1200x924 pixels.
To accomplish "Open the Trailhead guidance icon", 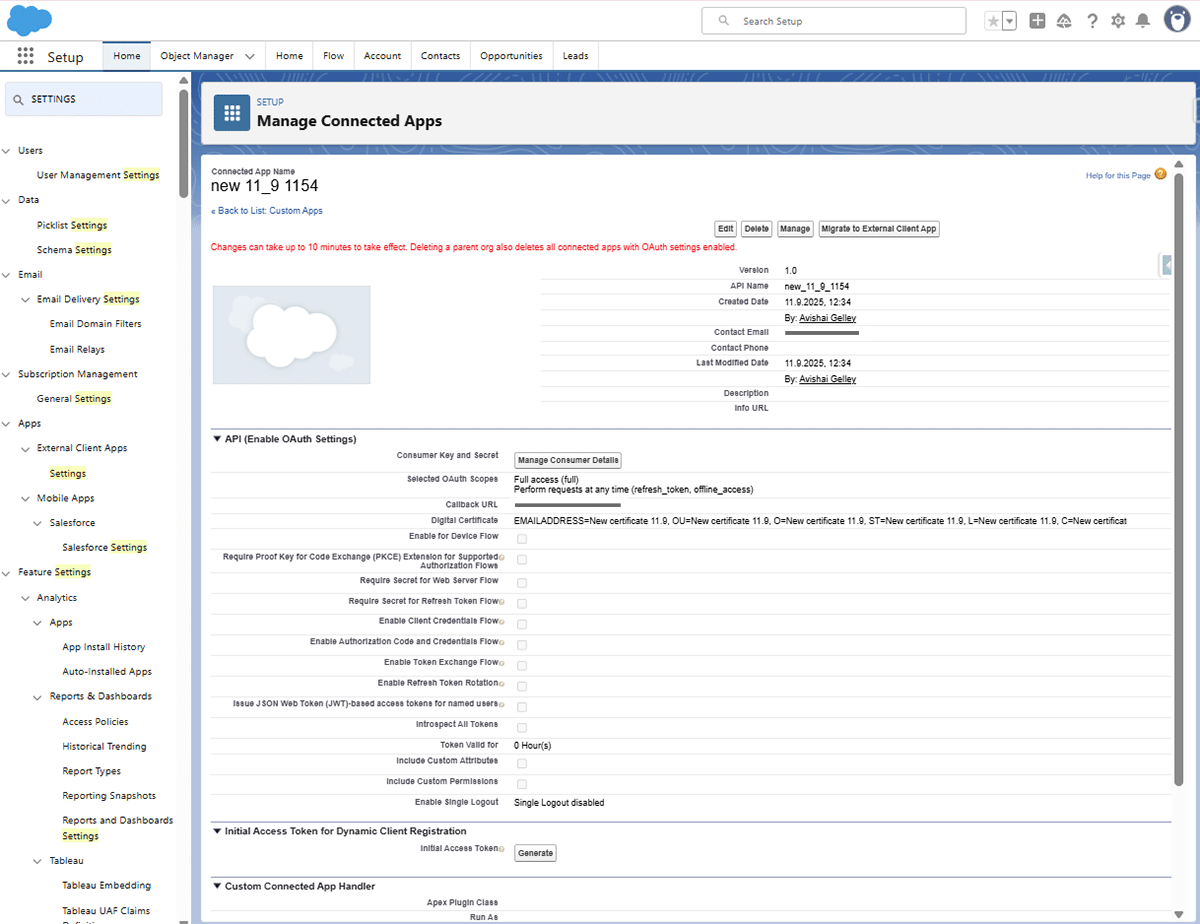I will pyautogui.click(x=1064, y=21).
